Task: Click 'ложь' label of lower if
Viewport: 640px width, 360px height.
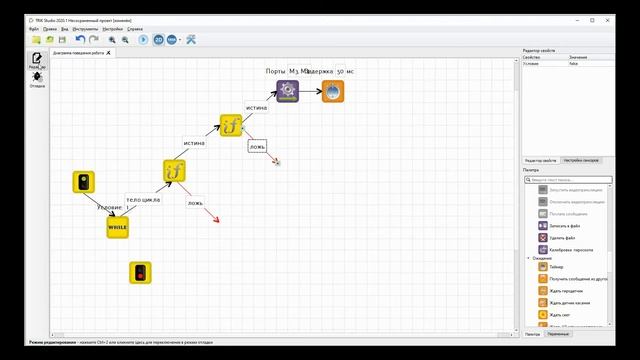Action: [195, 203]
